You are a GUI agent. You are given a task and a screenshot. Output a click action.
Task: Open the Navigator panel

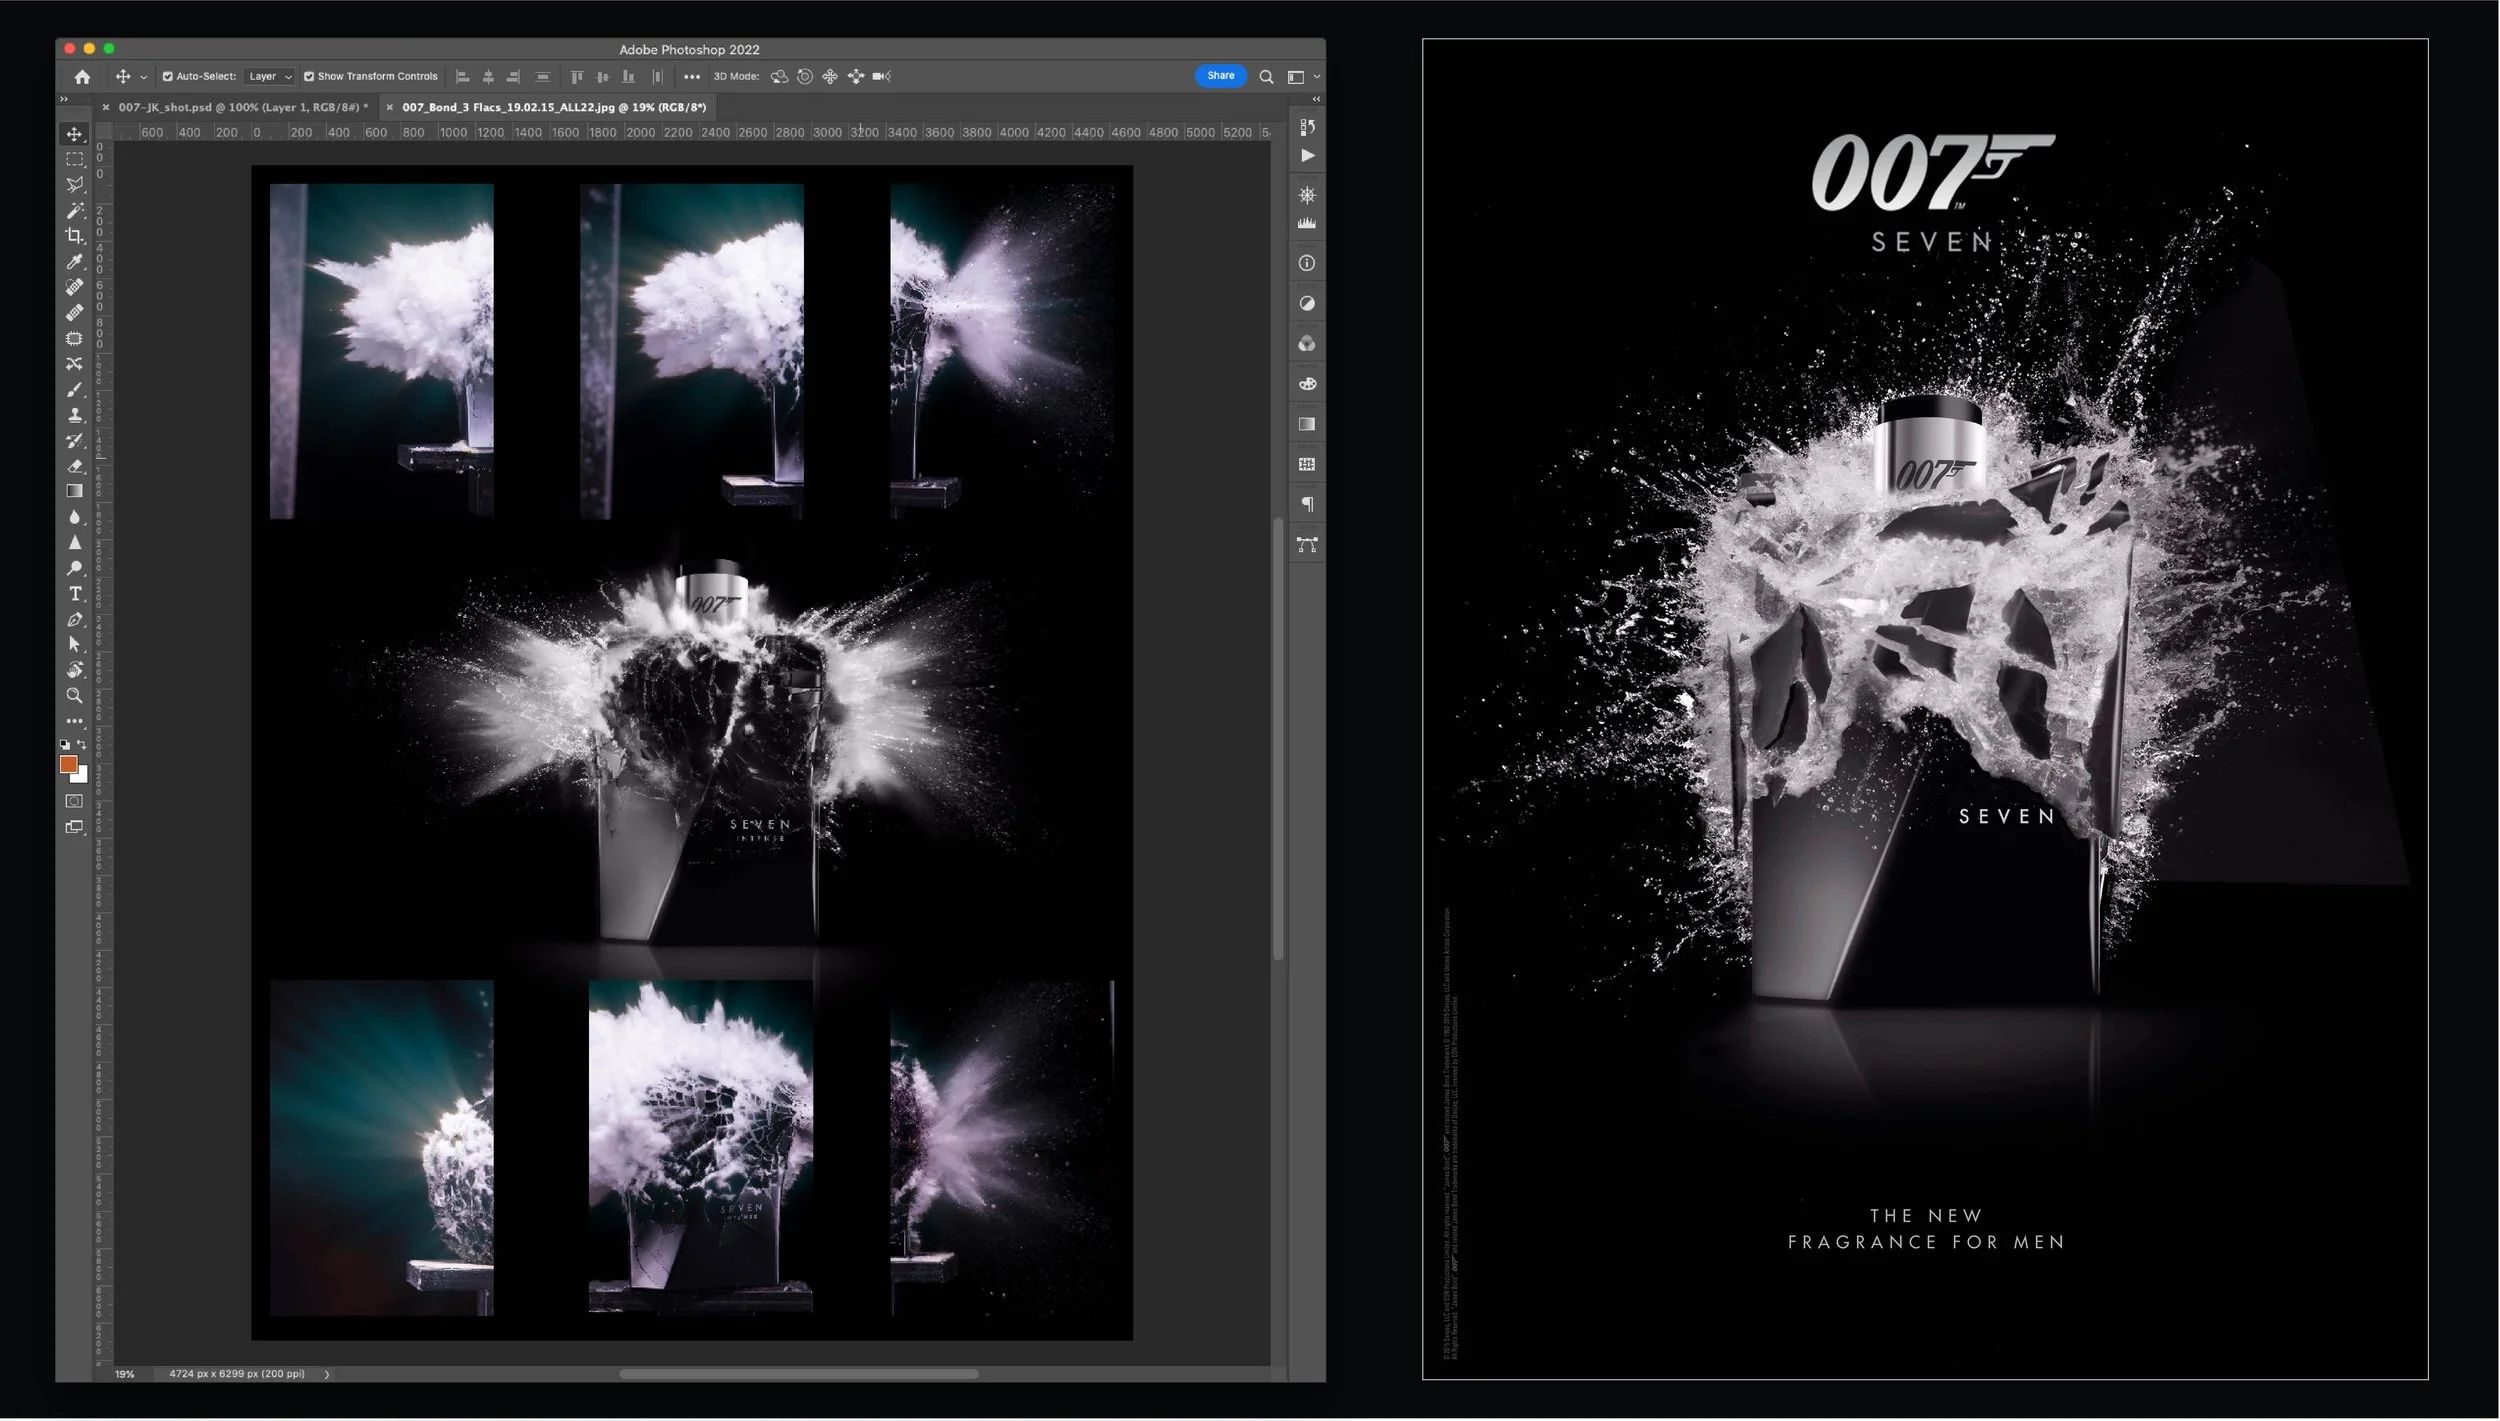coord(1308,193)
